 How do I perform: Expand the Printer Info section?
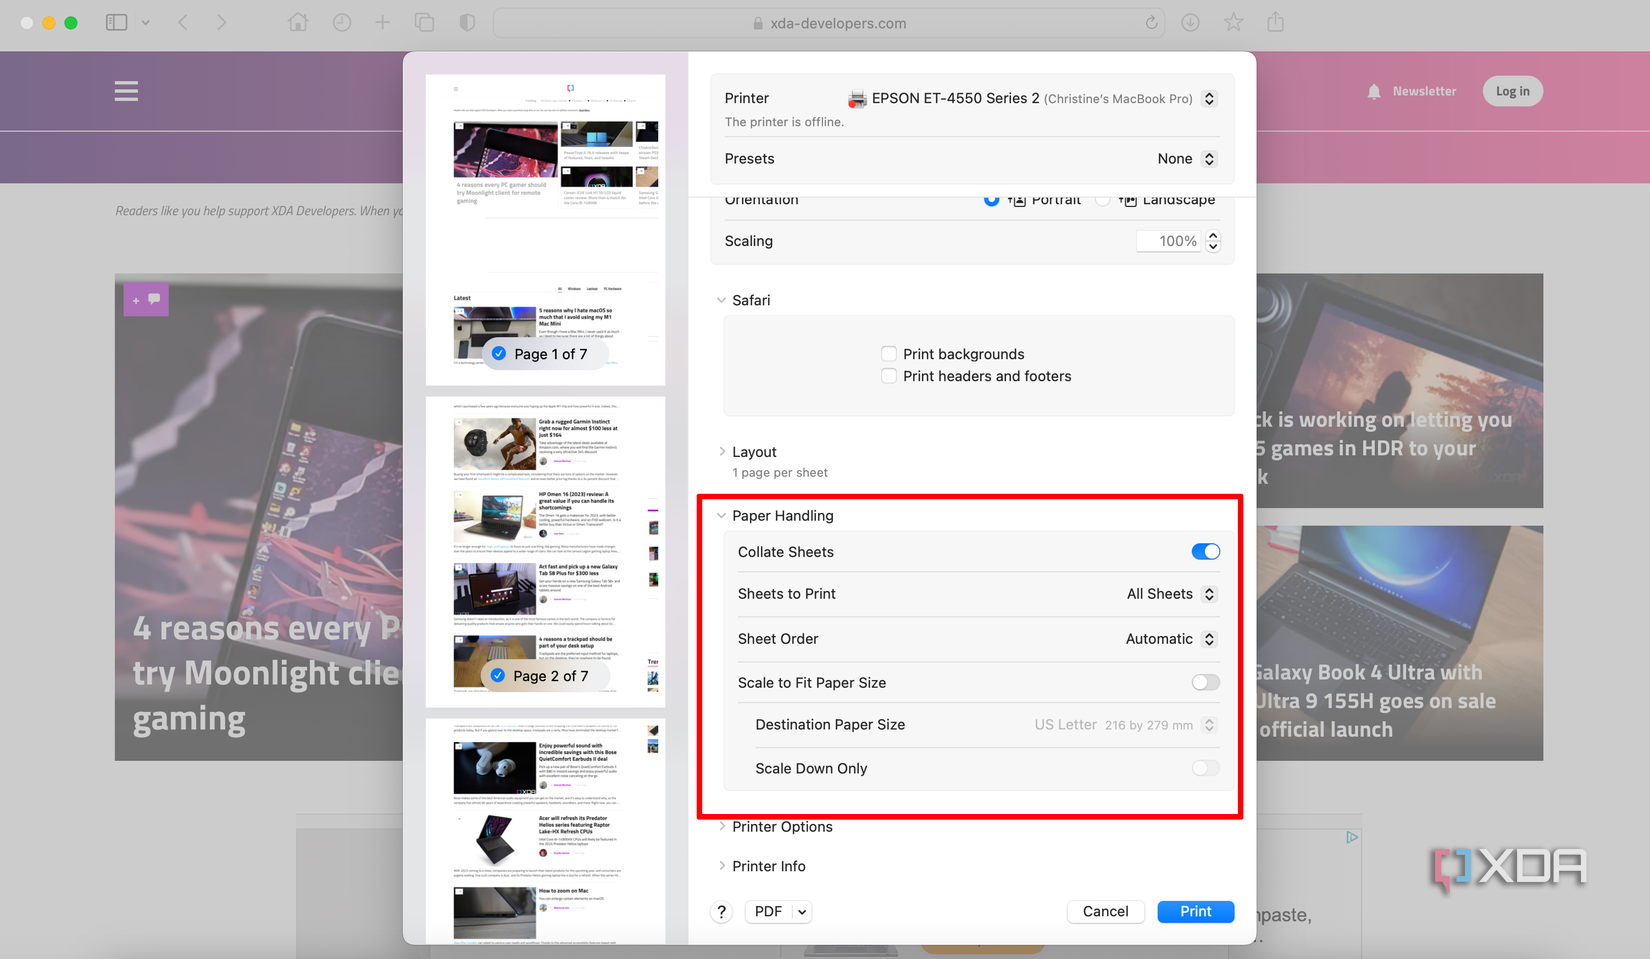pos(722,866)
